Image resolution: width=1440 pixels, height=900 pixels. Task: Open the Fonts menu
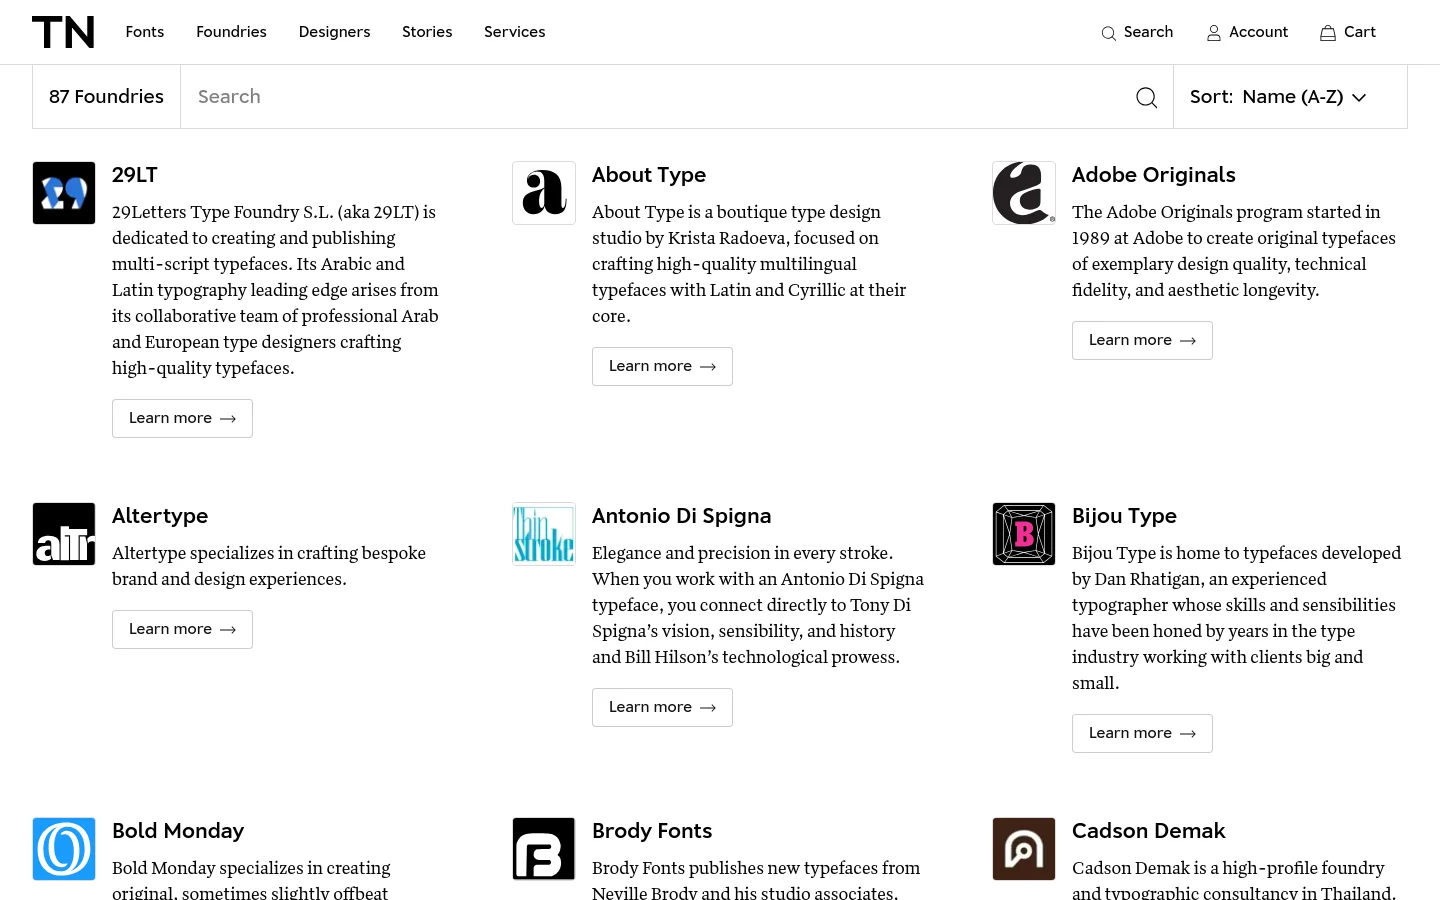pyautogui.click(x=145, y=32)
